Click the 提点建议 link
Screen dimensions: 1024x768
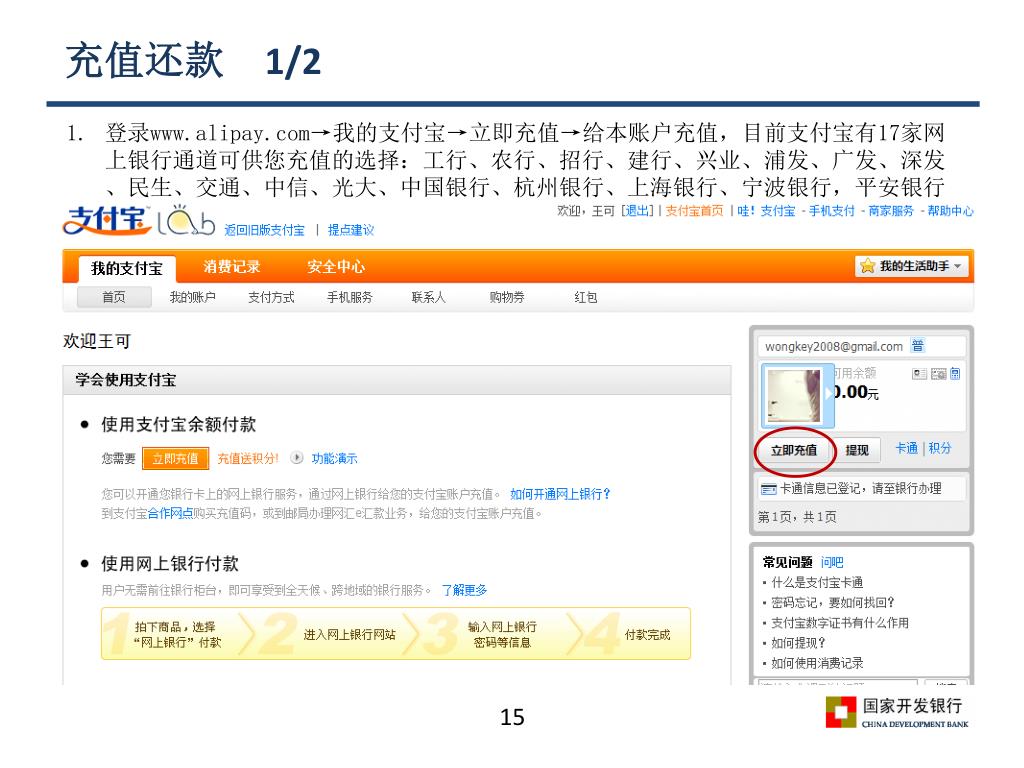(351, 230)
